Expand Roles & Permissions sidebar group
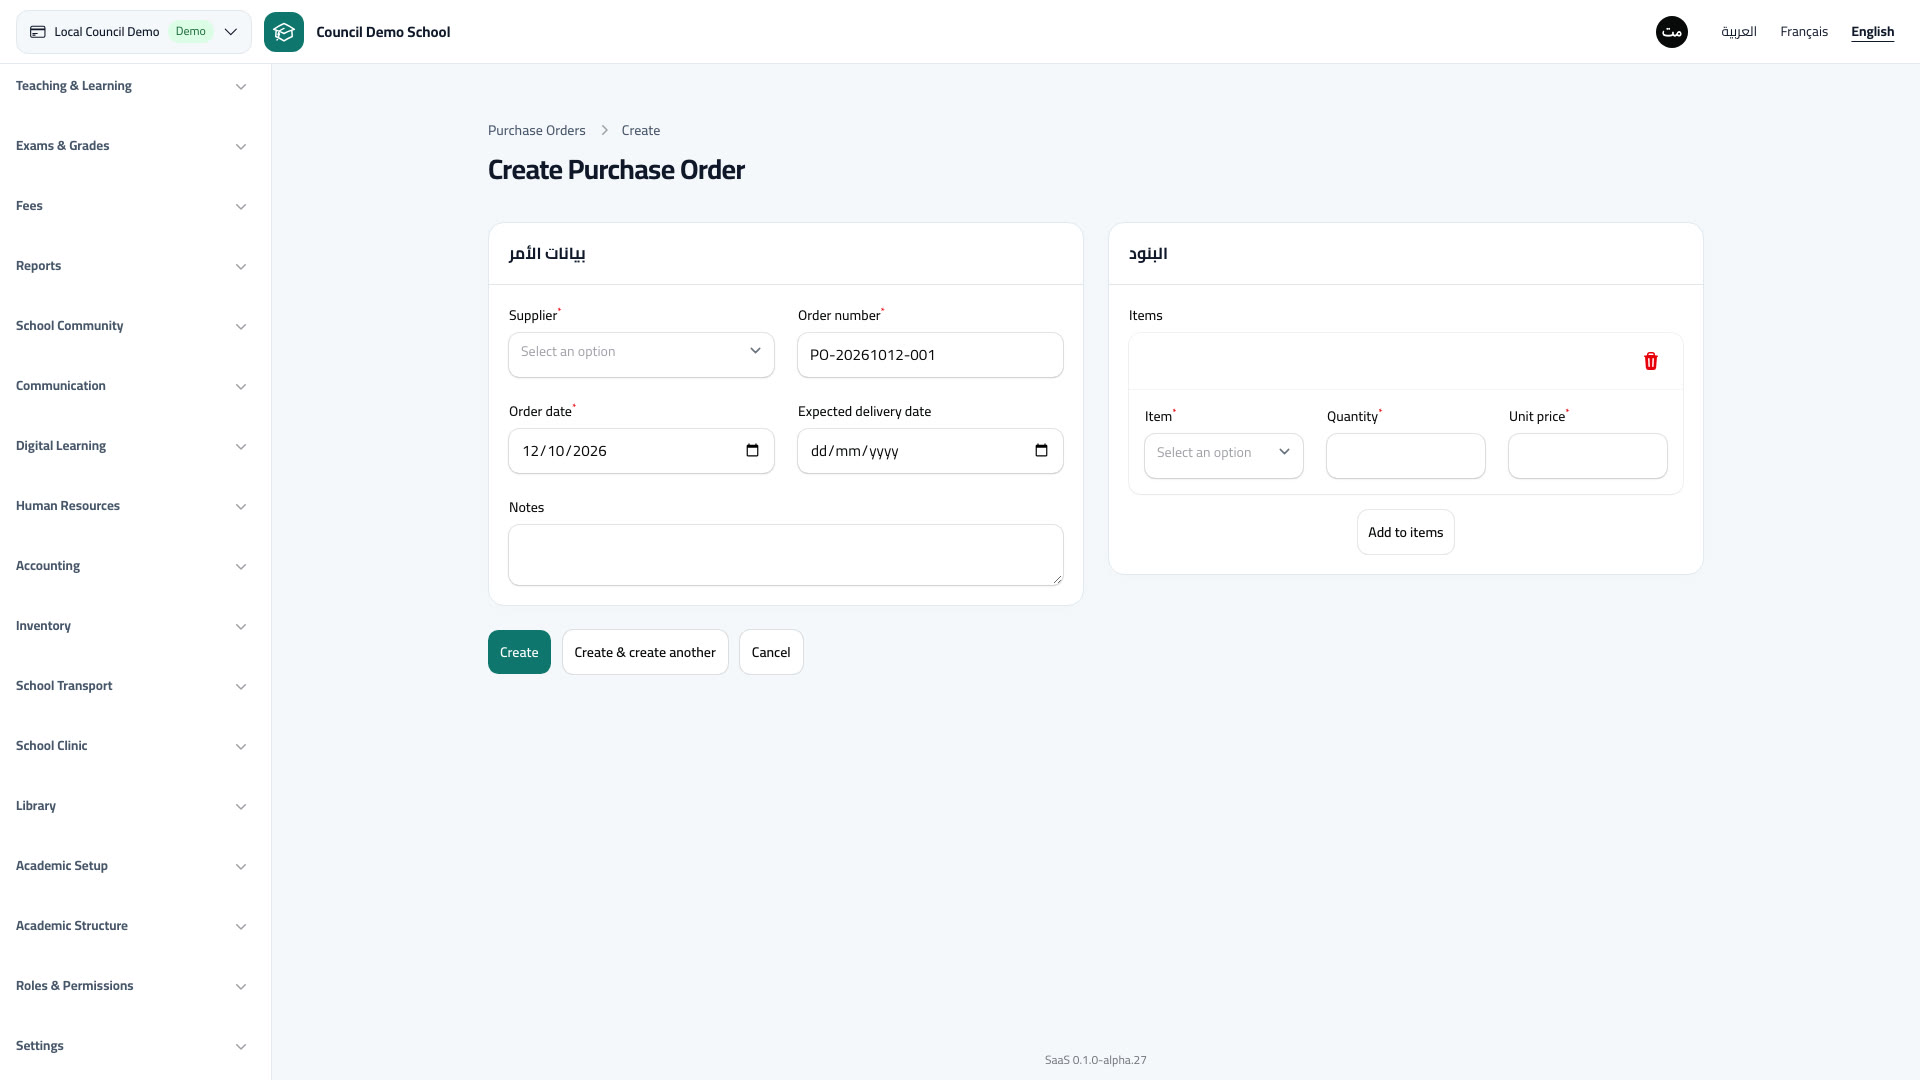The width and height of the screenshot is (1920, 1080). pyautogui.click(x=130, y=986)
